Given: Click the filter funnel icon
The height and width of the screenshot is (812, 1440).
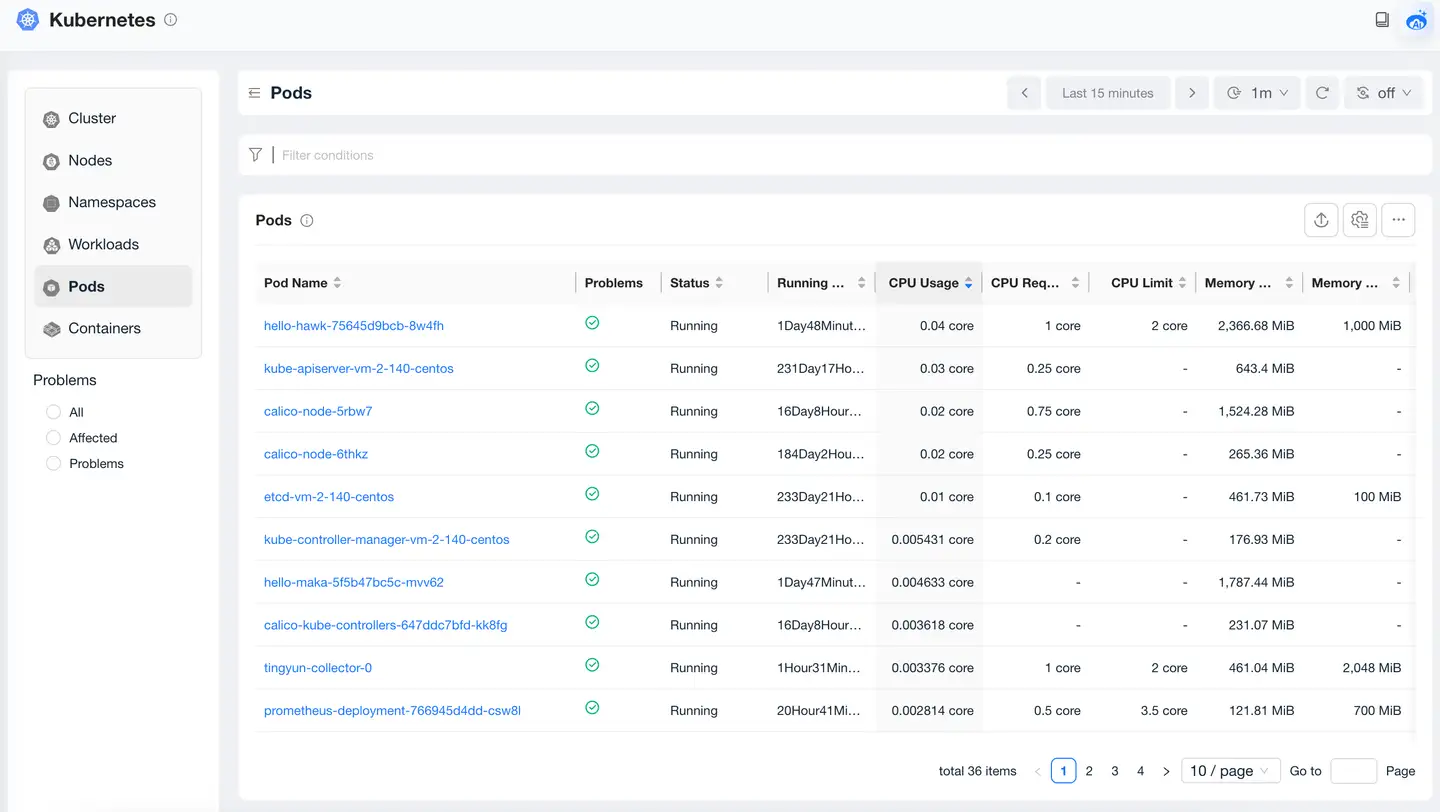Looking at the screenshot, I should 256,155.
